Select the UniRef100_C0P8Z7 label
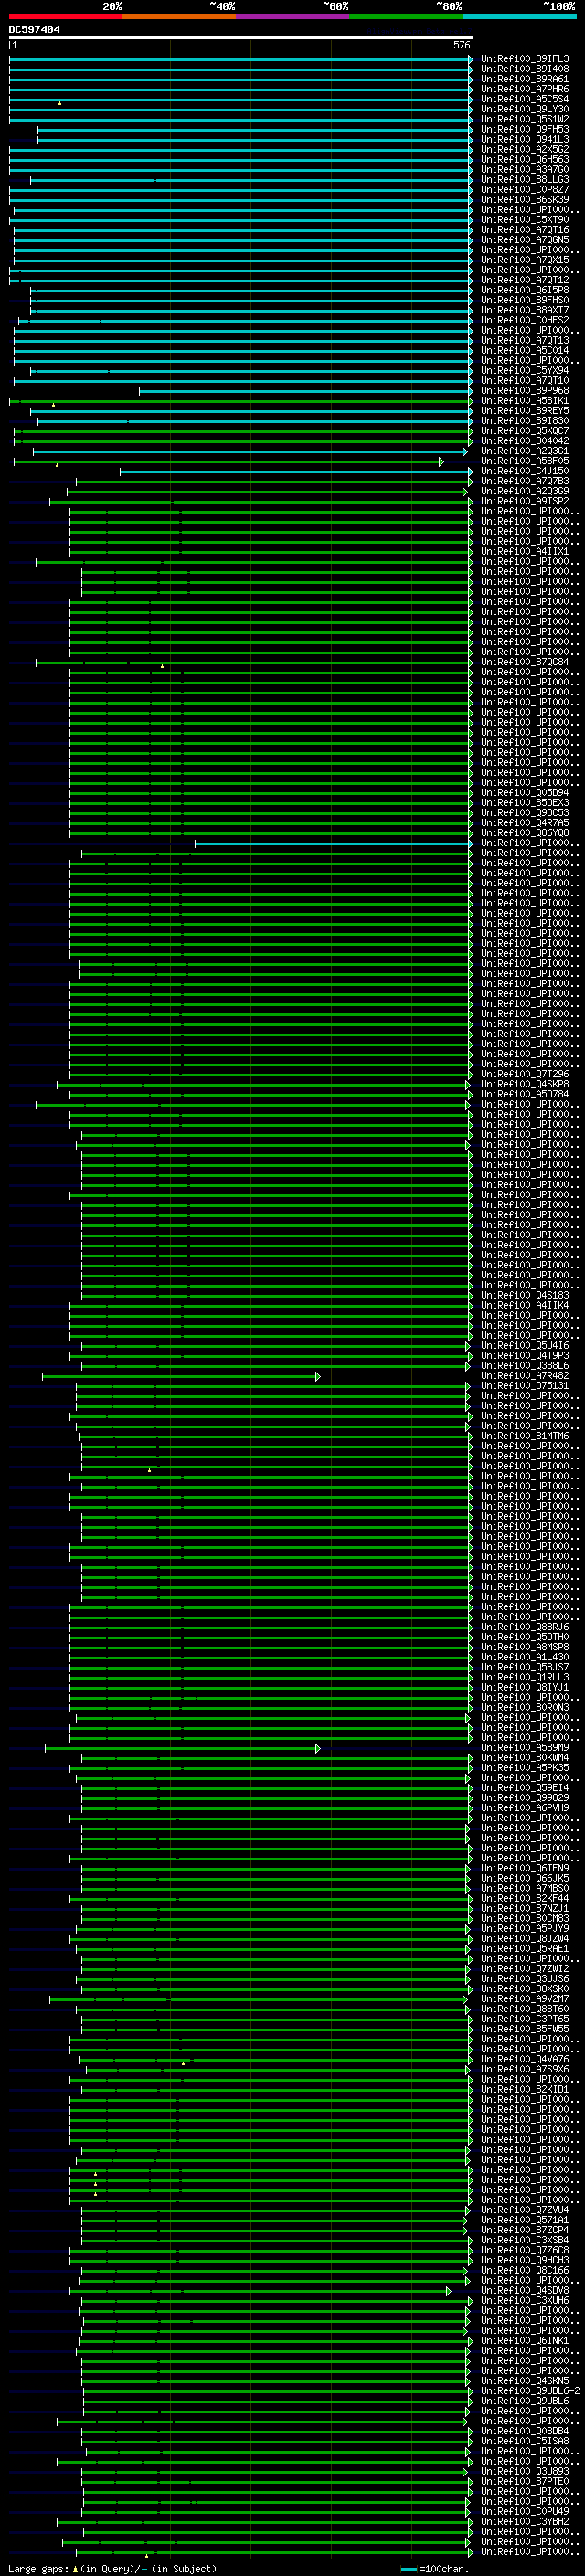 coord(525,189)
